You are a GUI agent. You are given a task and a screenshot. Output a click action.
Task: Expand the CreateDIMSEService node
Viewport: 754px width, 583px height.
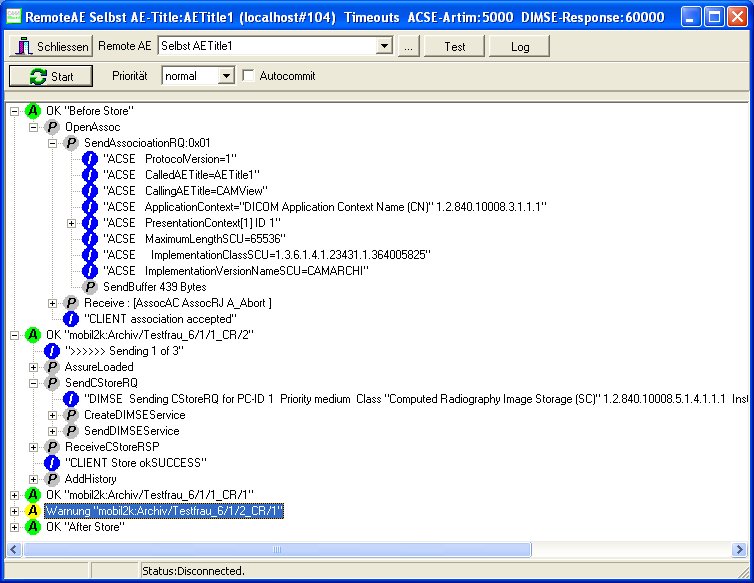tap(52, 415)
